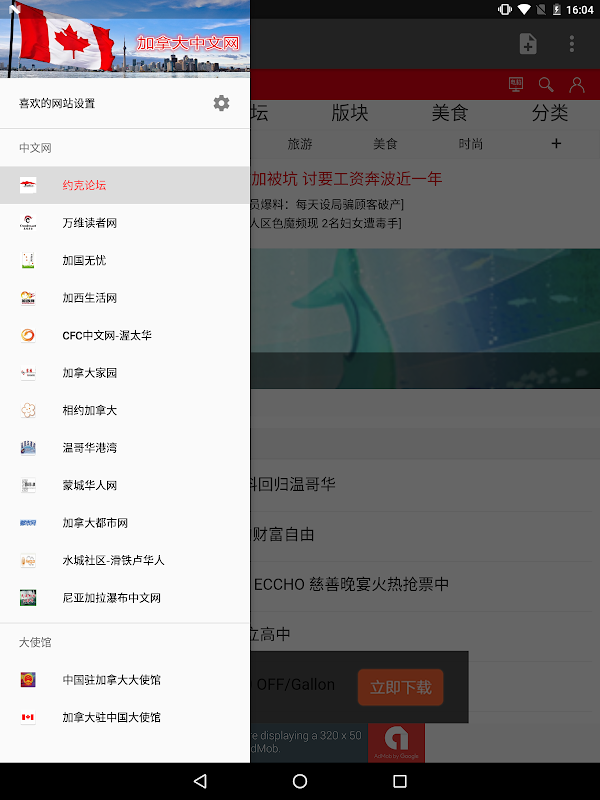The image size is (600, 800).
Task: Click the 喜欢的网站设置 label
Action: click(57, 103)
